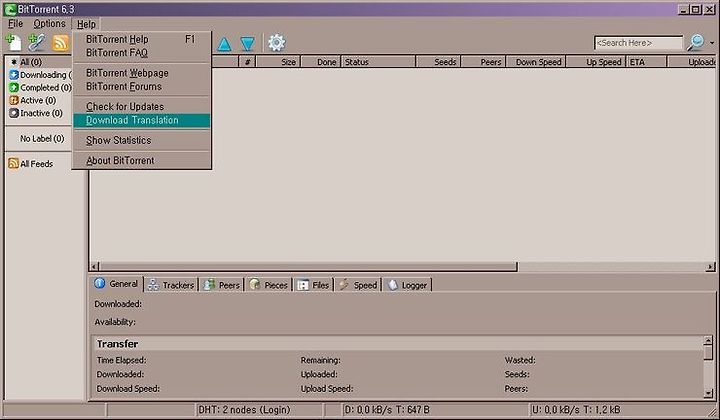Click the horizontal scrollbar right arrow
The height and width of the screenshot is (420, 720).
point(710,267)
